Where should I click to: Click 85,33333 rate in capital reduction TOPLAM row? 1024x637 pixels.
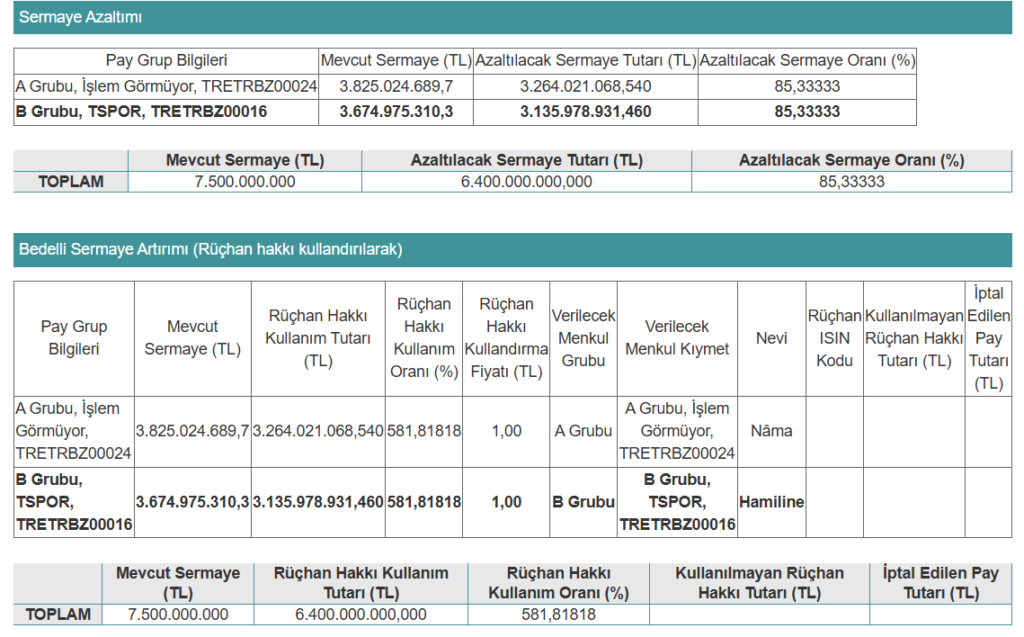coord(851,182)
